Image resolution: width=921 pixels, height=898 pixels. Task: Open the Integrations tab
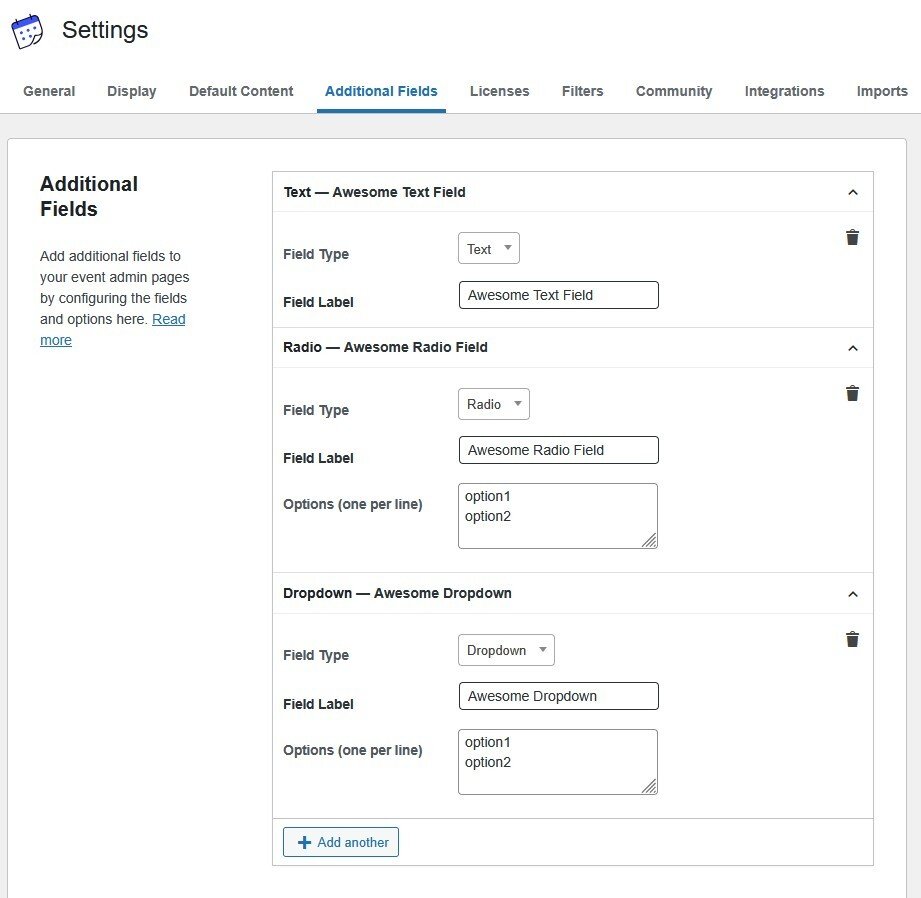784,91
